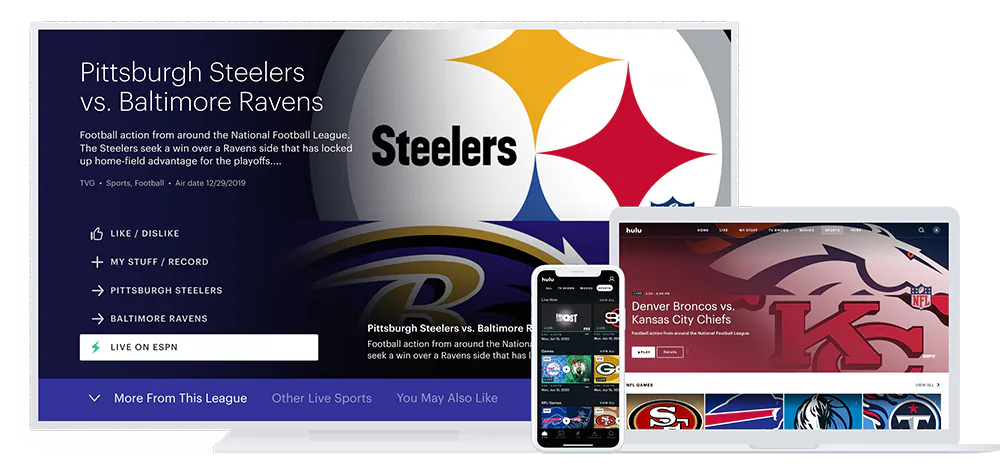Click the search magnifier icon on laptop
The height and width of the screenshot is (469, 1000).
pos(922,230)
